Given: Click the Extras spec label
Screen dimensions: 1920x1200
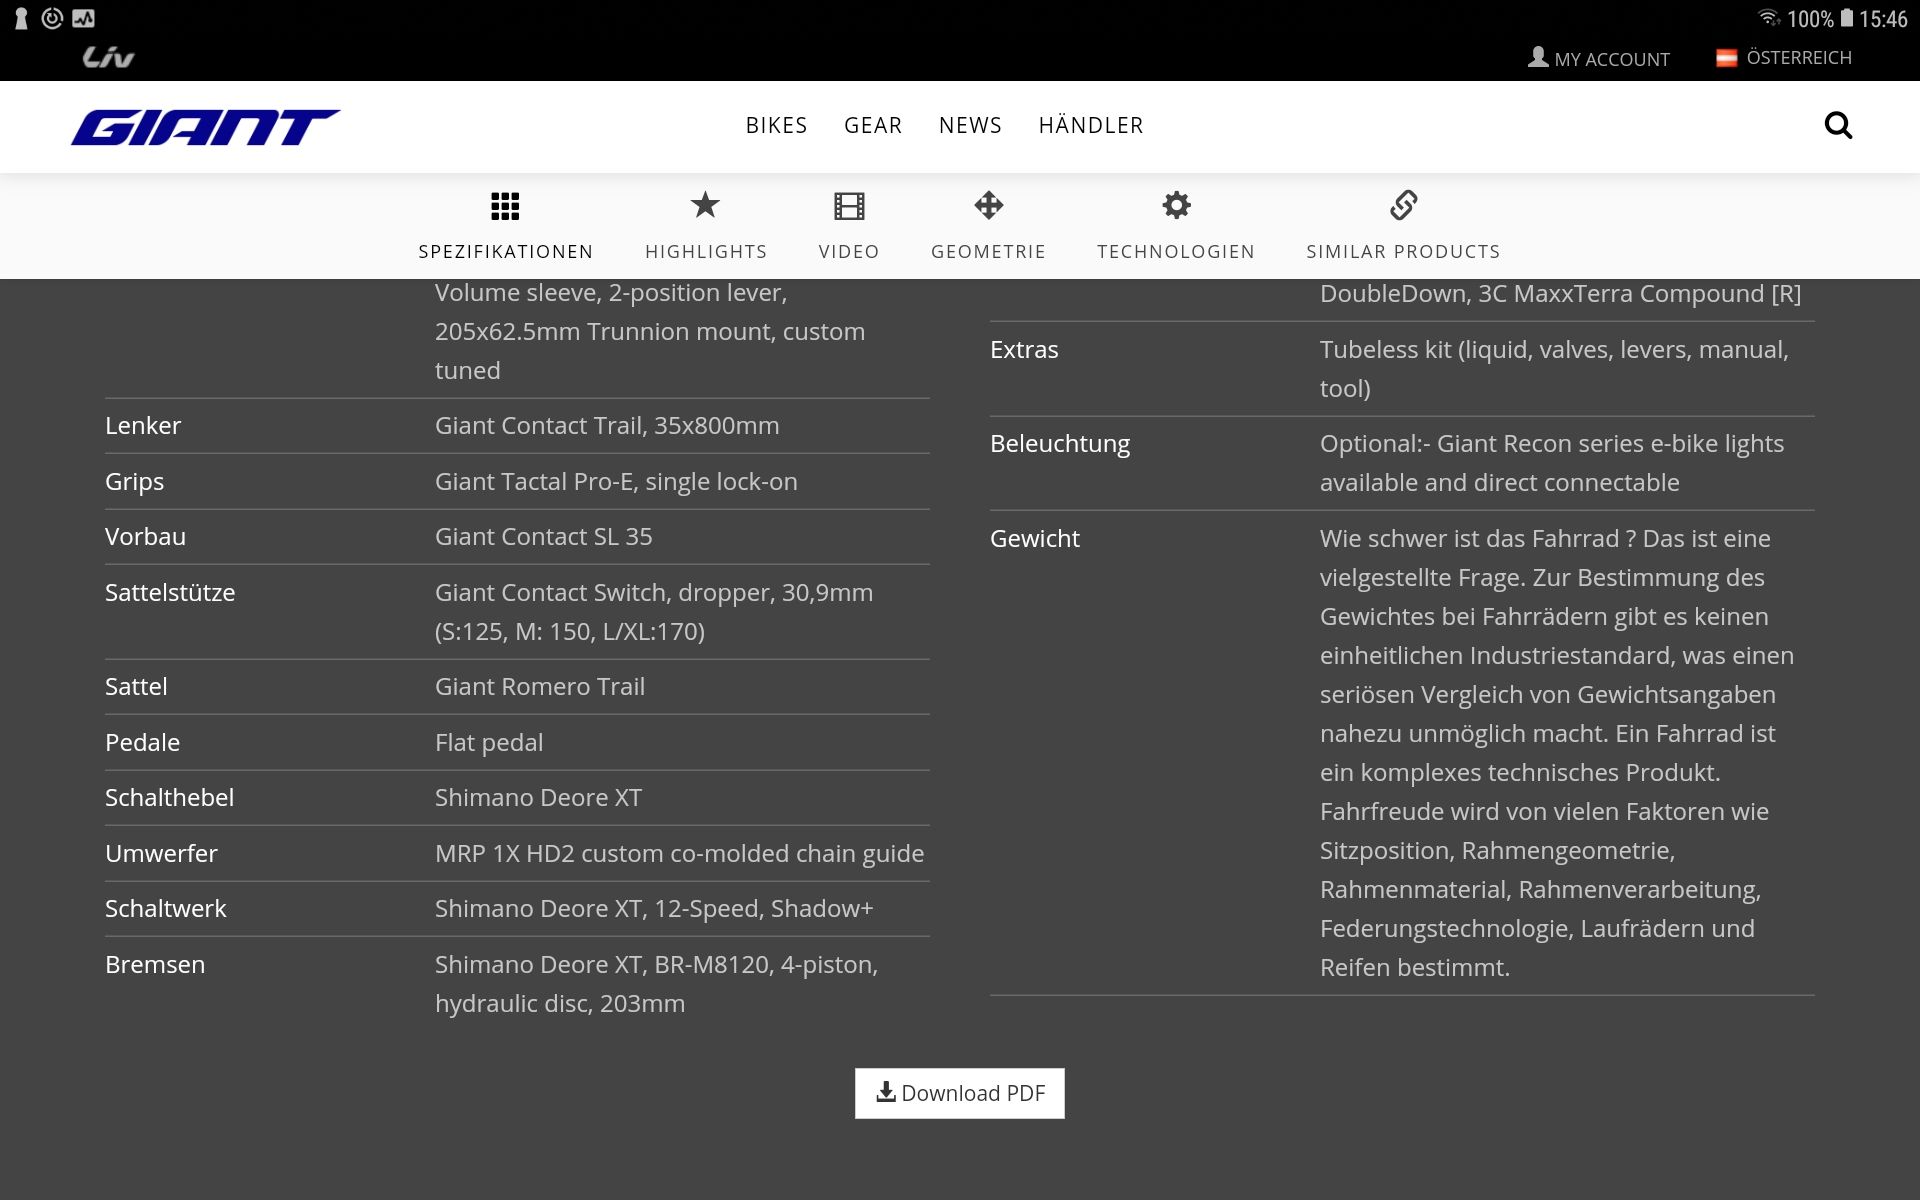Looking at the screenshot, I should 1024,349.
